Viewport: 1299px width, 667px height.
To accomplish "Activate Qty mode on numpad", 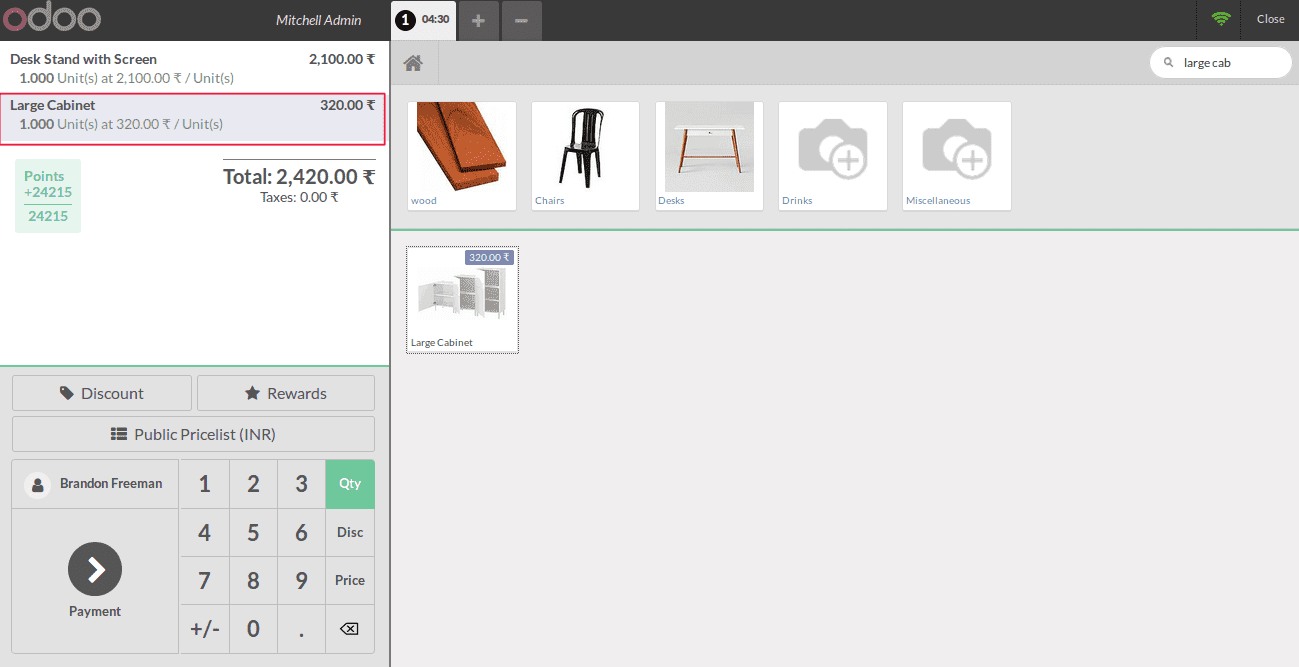I will 350,484.
